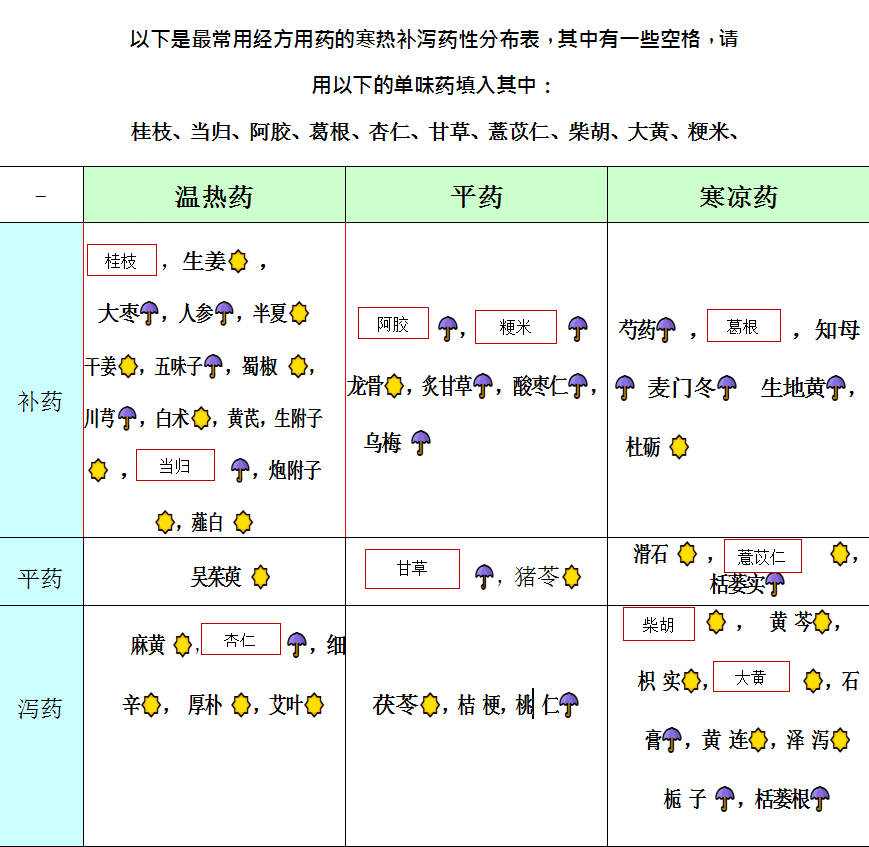The width and height of the screenshot is (869, 847).
Task: Click the word 黄芪
Action: (x=244, y=418)
